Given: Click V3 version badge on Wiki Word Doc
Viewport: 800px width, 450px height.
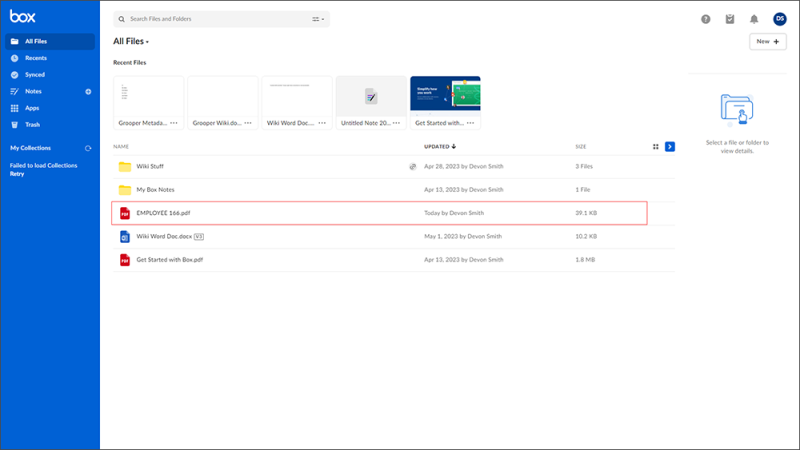Looking at the screenshot, I should click(x=199, y=237).
